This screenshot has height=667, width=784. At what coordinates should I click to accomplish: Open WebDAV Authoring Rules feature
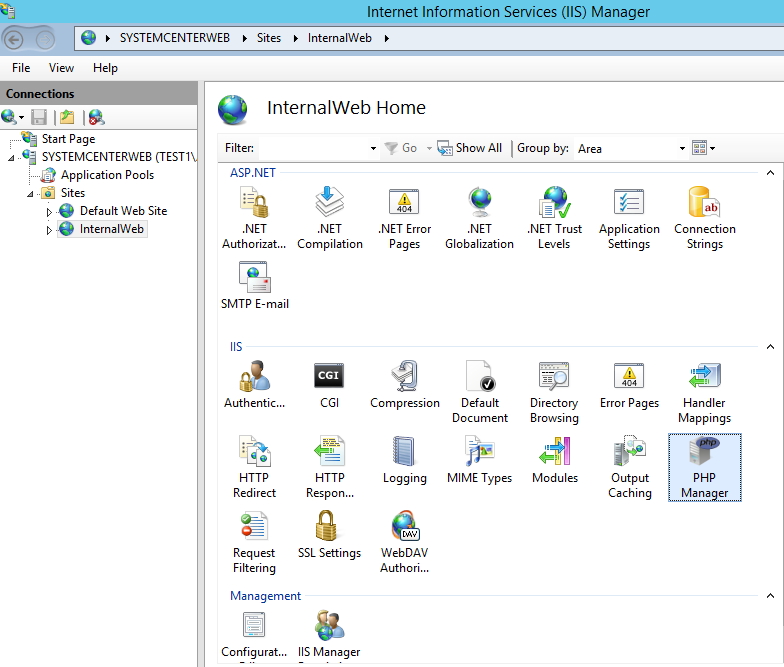[x=404, y=542]
